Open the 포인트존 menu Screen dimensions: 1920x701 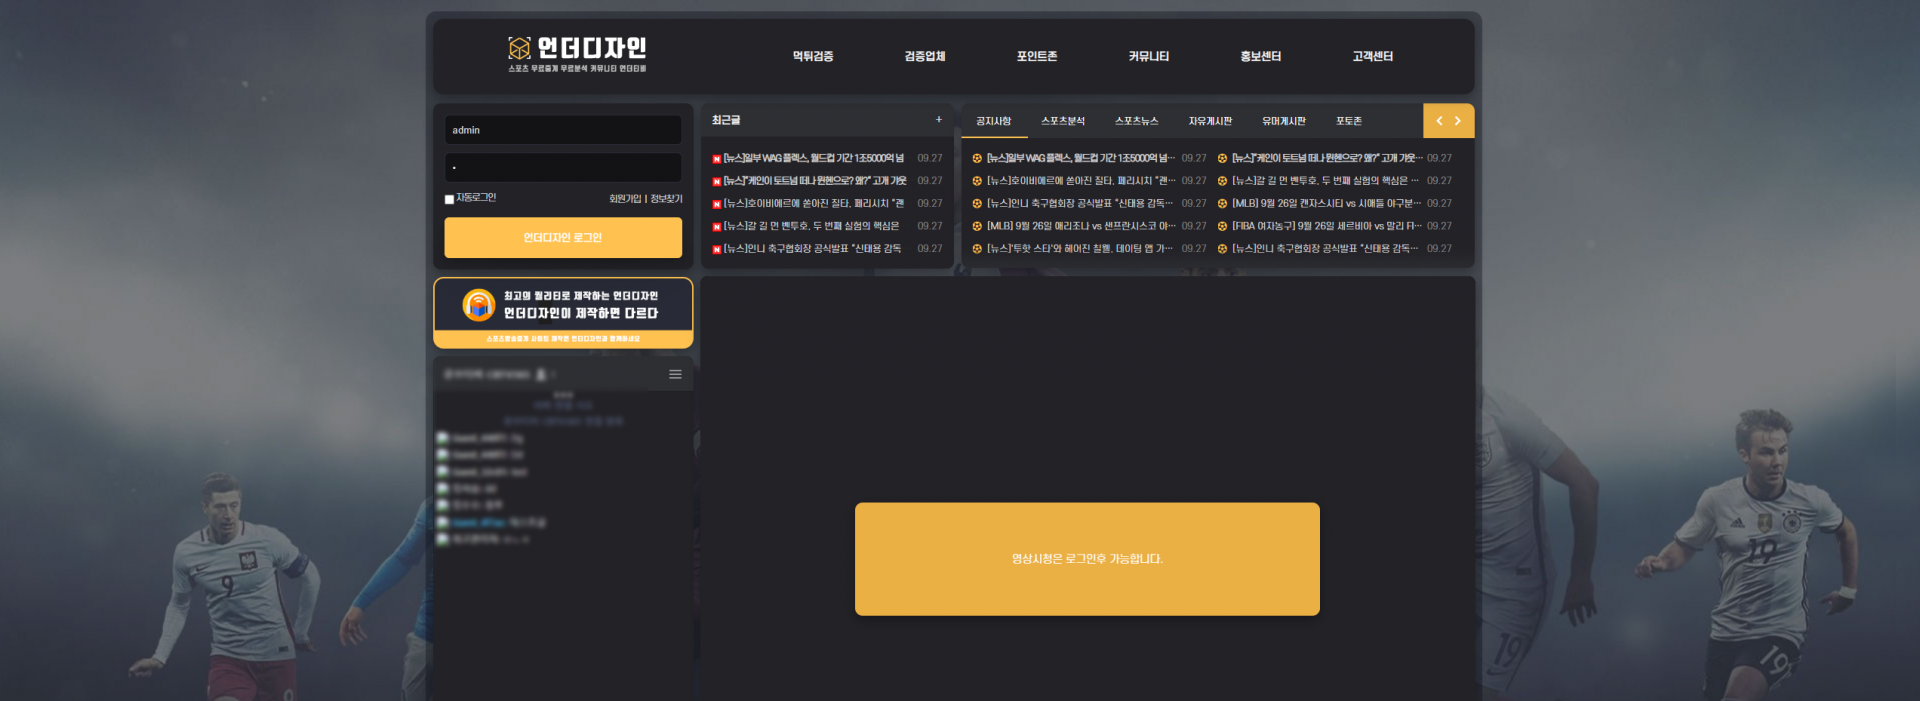pyautogui.click(x=1037, y=56)
